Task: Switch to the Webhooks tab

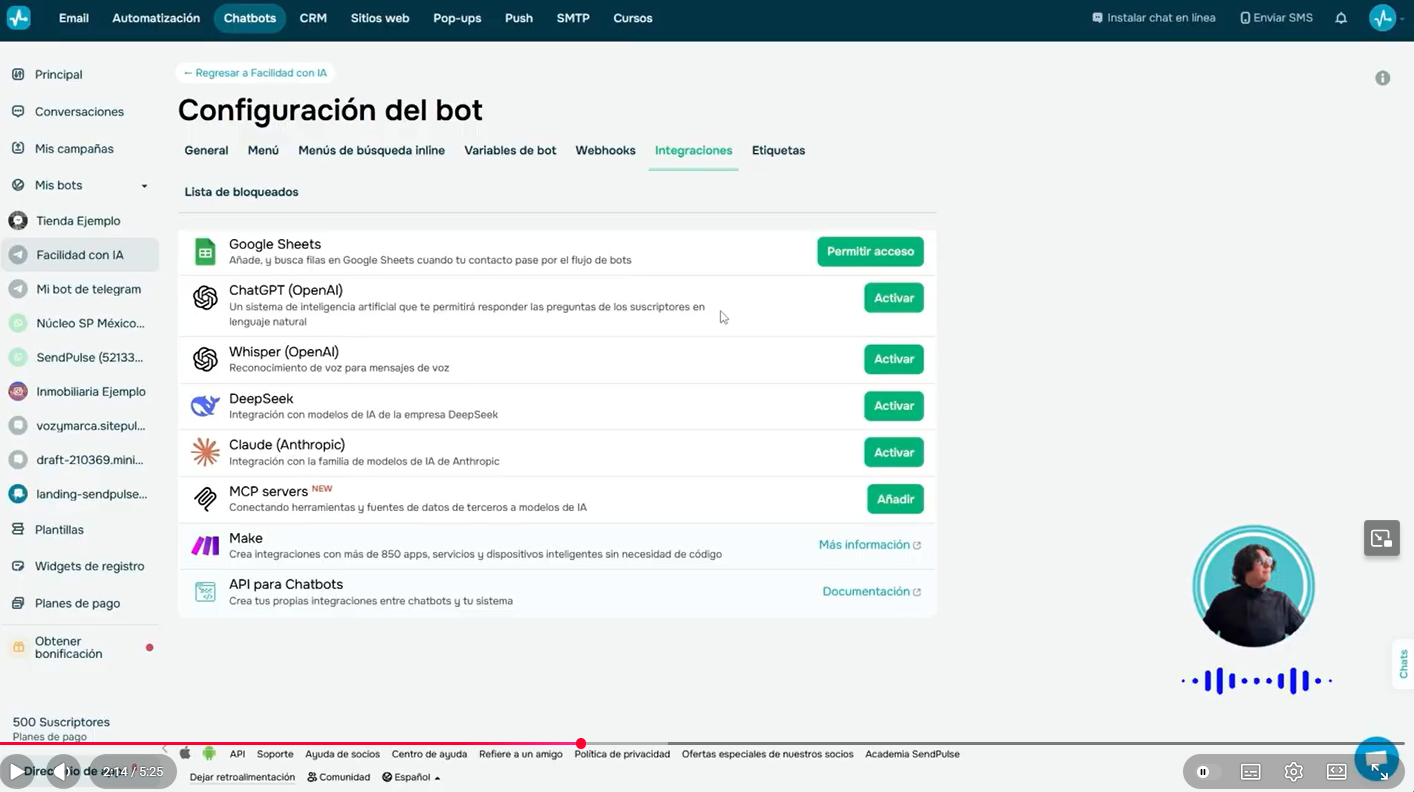Action: [605, 150]
